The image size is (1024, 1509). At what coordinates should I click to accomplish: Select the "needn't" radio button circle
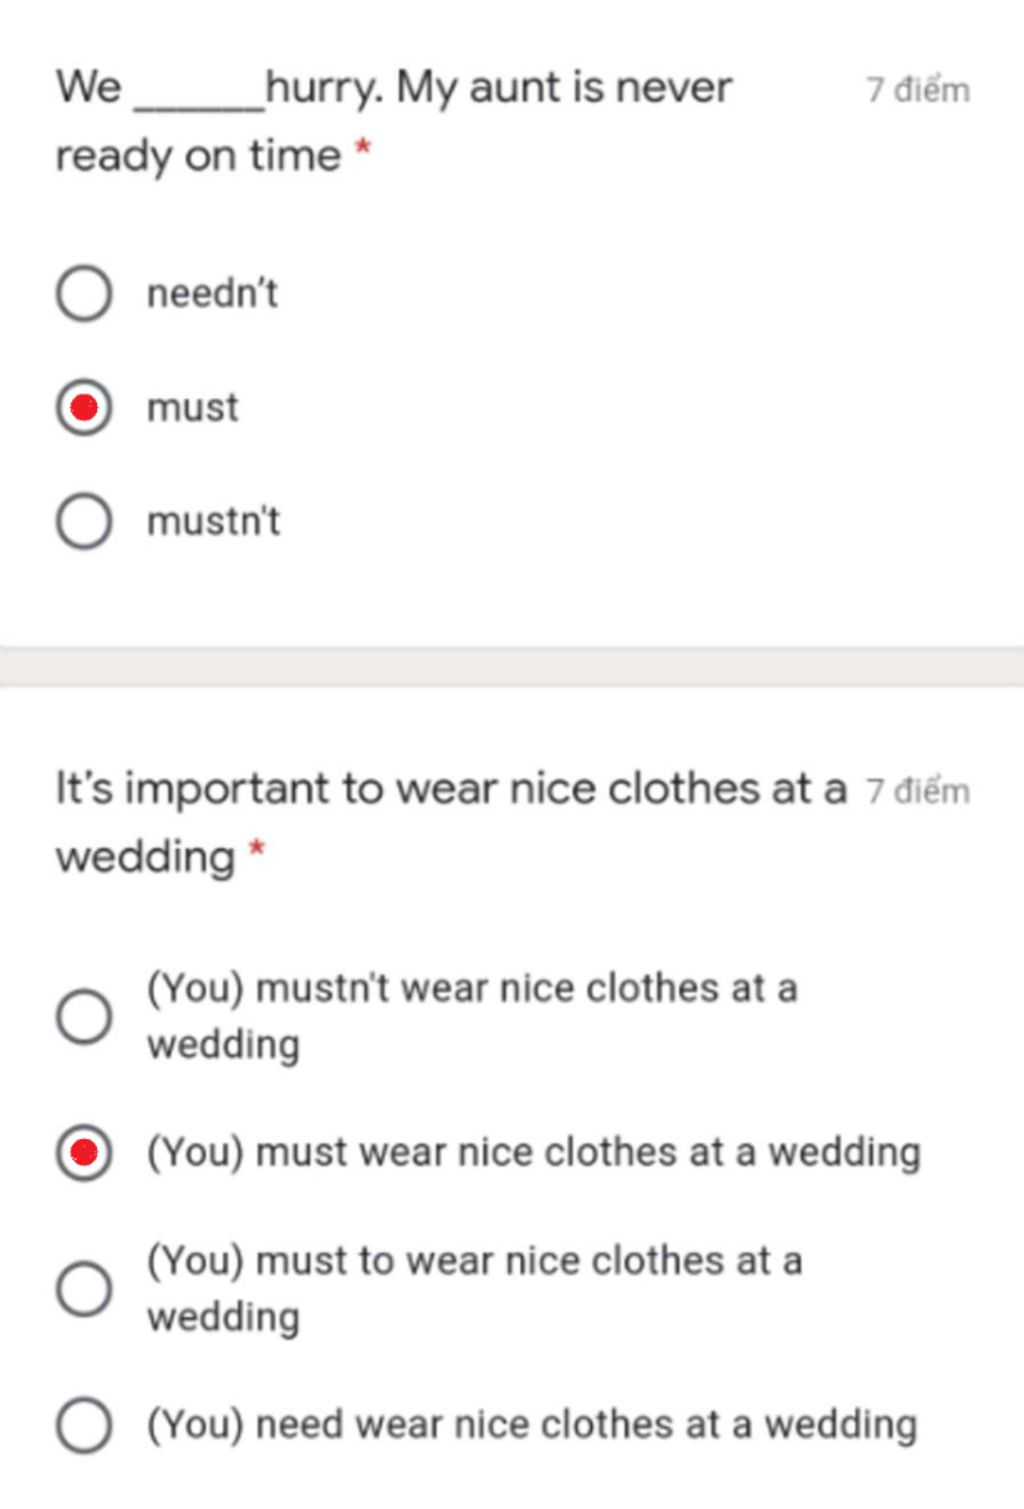[x=84, y=293]
